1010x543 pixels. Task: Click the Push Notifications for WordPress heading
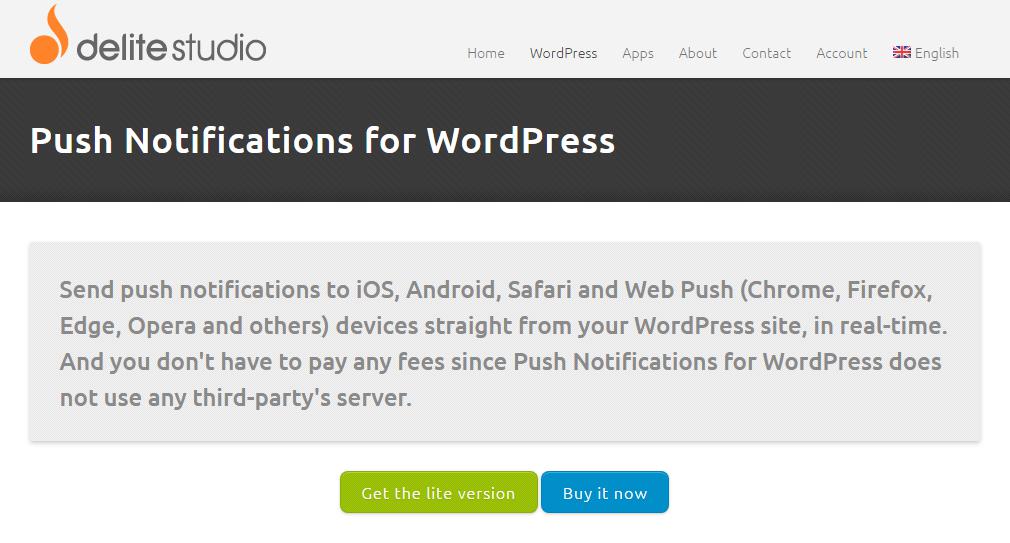pos(322,140)
